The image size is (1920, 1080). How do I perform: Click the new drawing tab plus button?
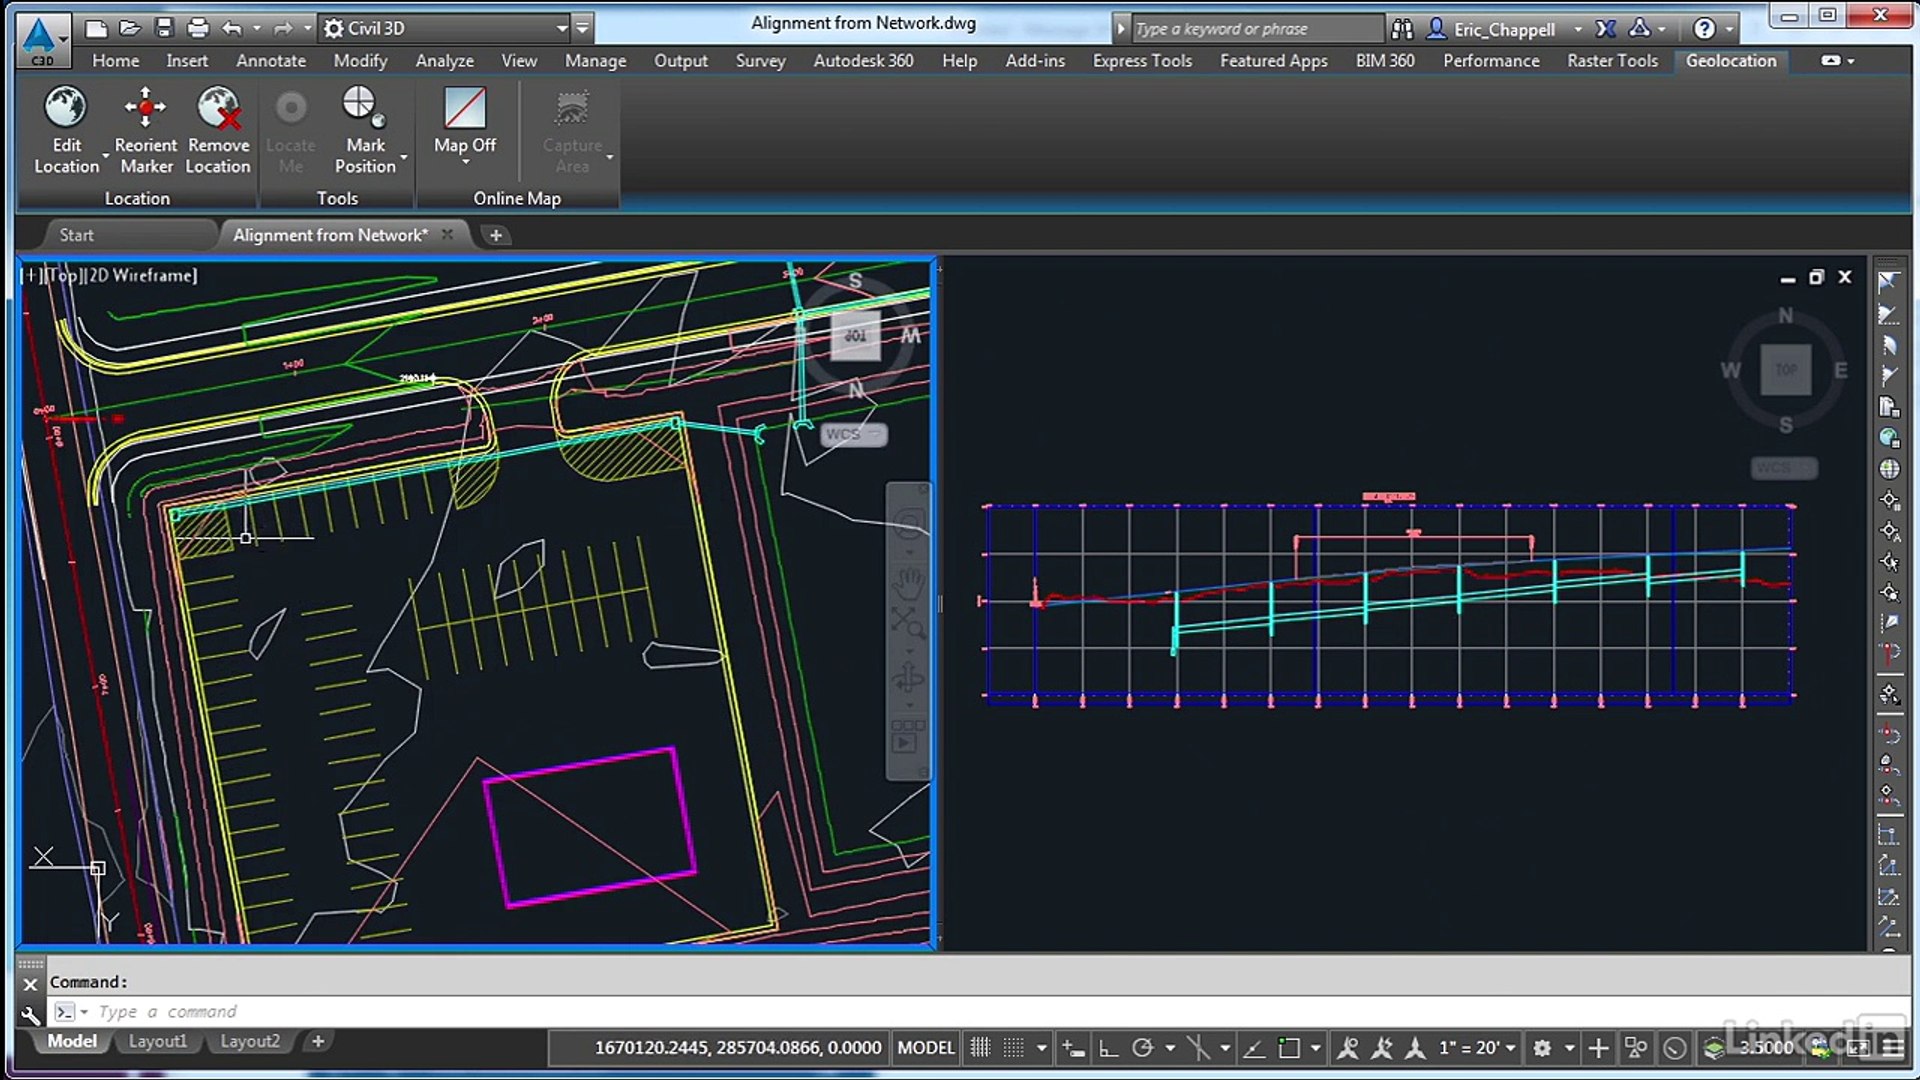tap(495, 235)
